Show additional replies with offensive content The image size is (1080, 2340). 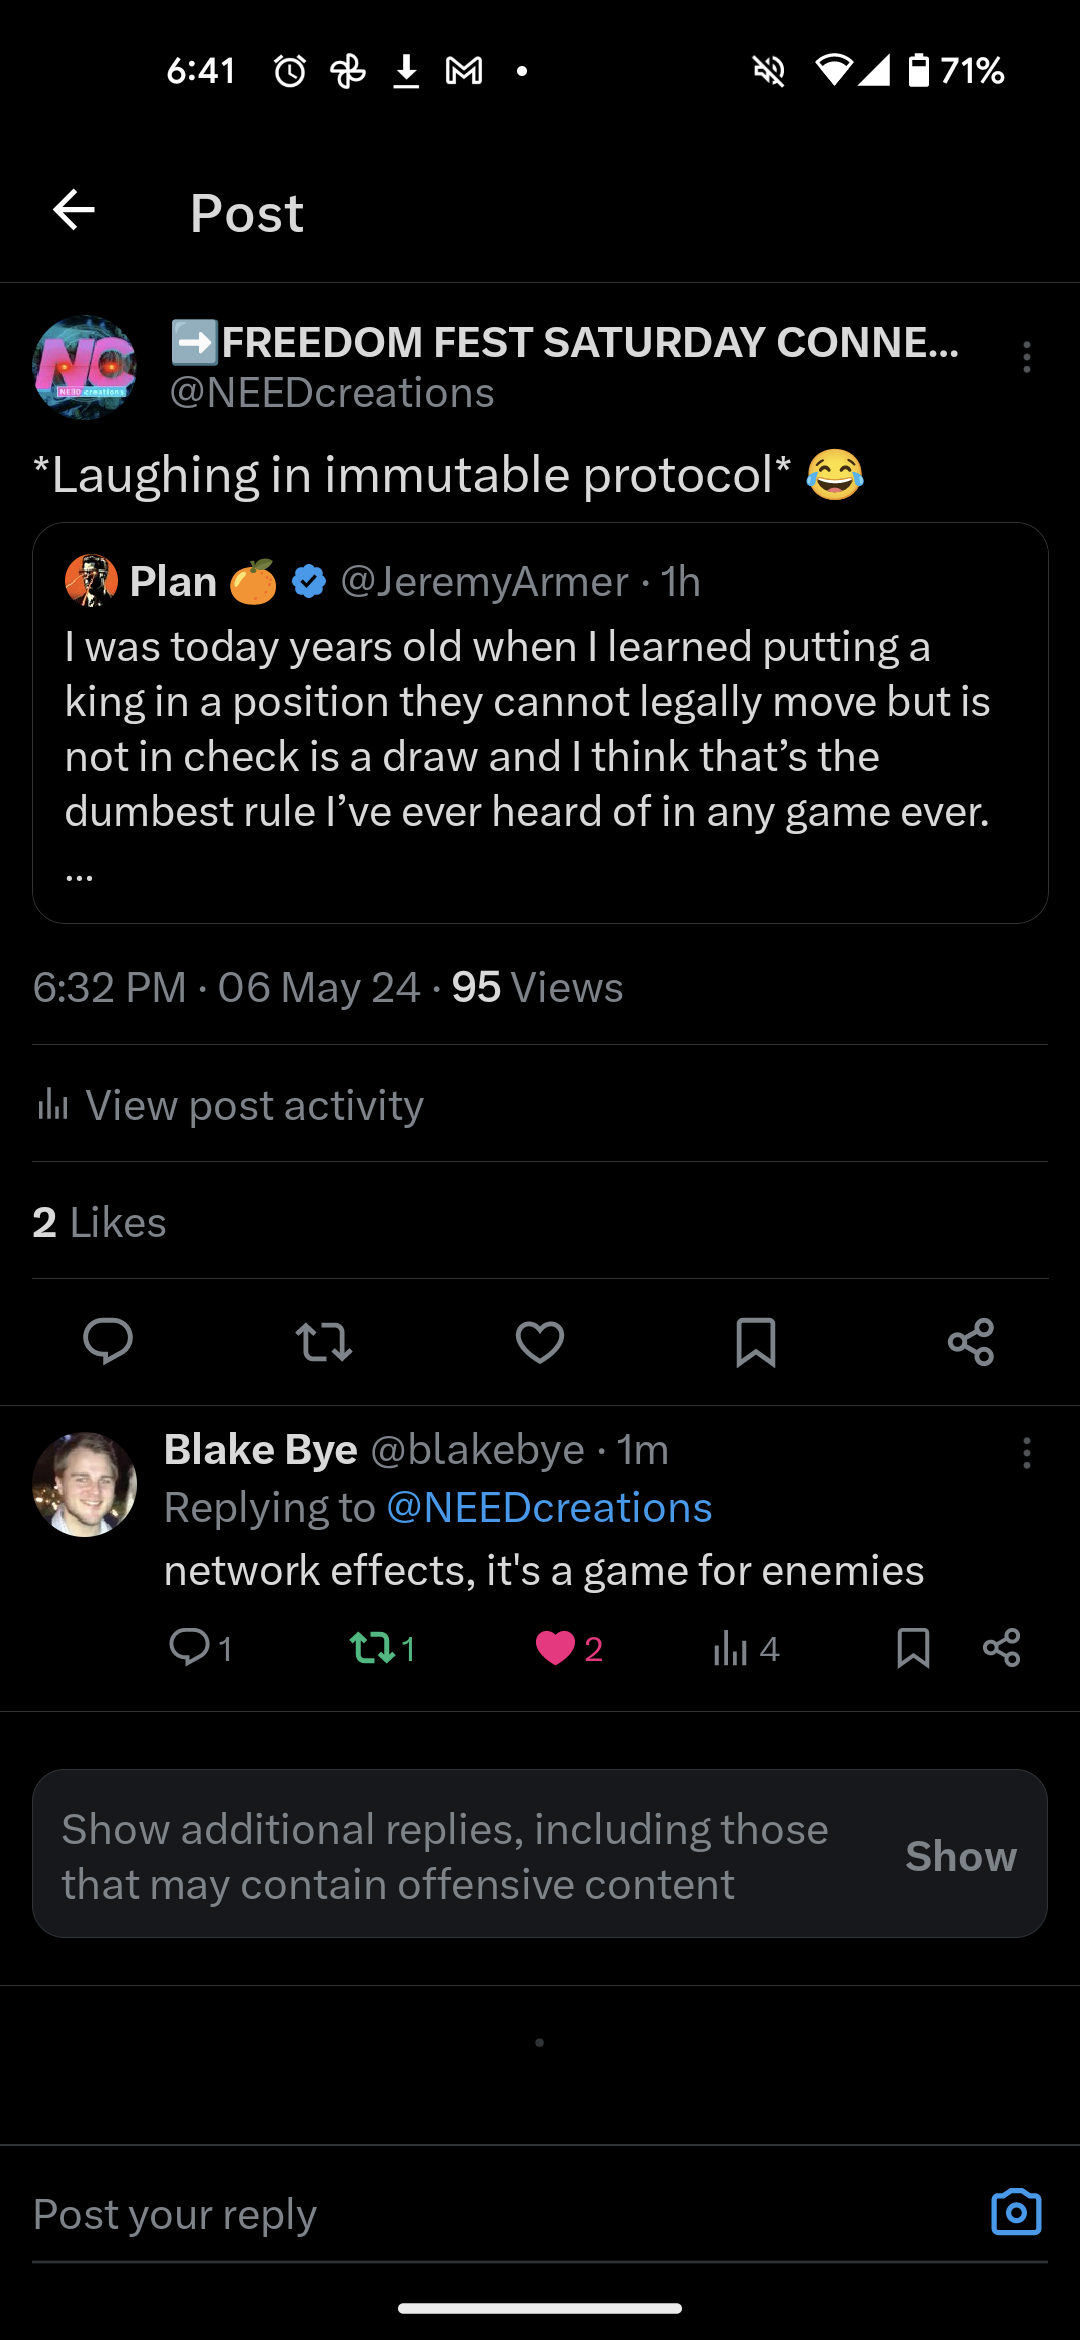coord(960,1856)
